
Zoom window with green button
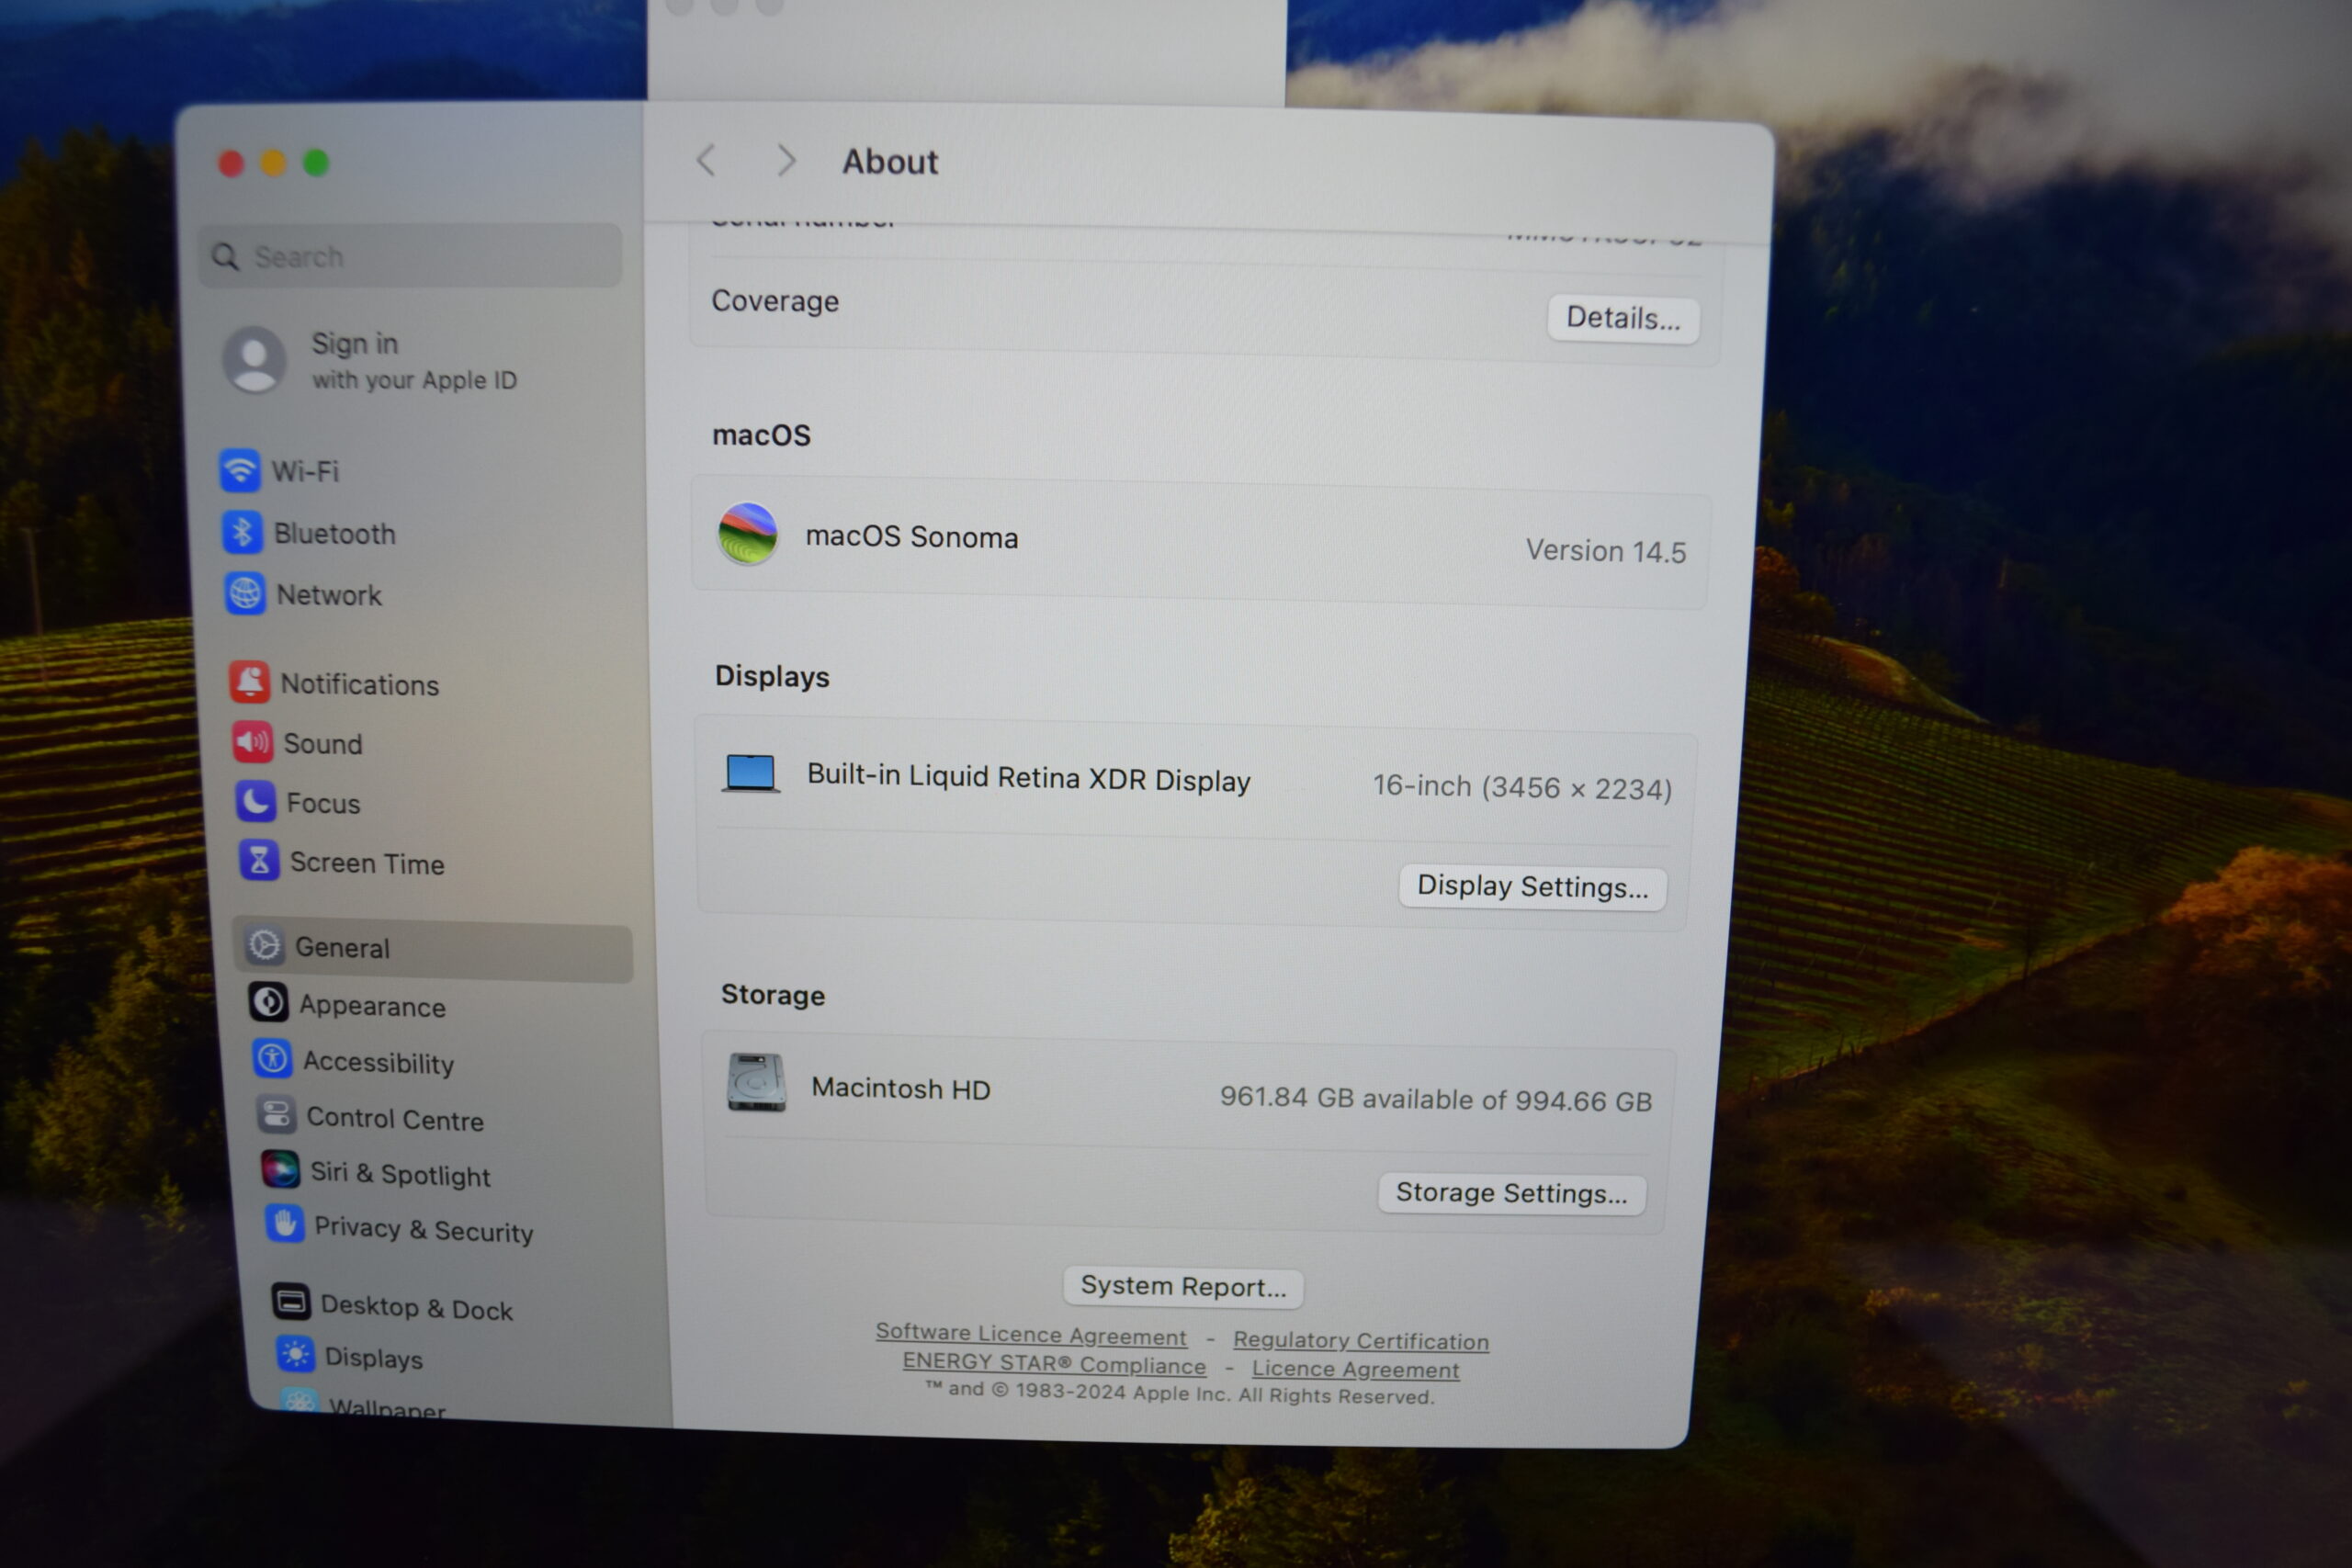pyautogui.click(x=316, y=162)
